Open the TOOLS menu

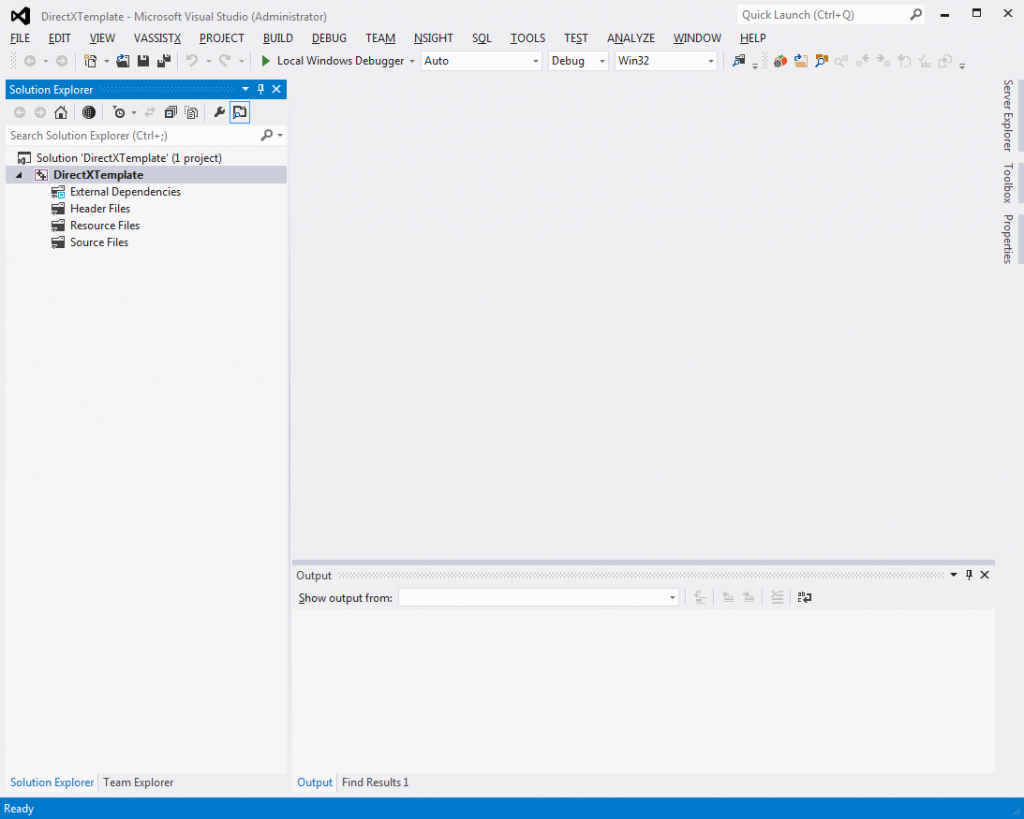528,38
